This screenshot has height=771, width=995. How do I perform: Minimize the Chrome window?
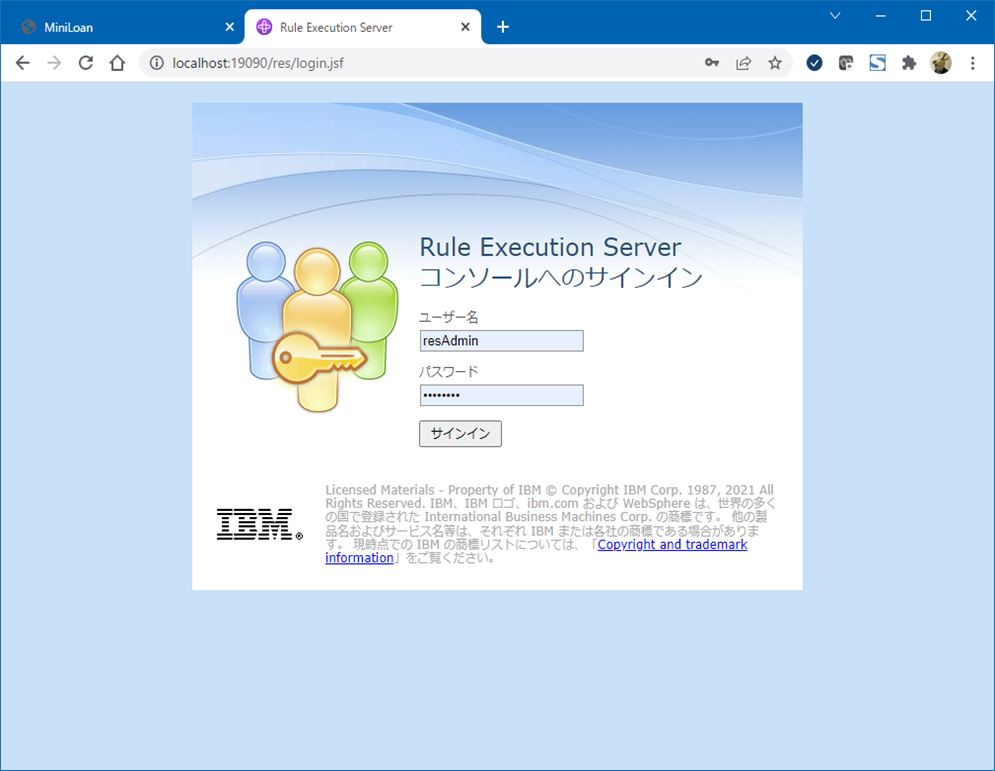pyautogui.click(x=880, y=16)
